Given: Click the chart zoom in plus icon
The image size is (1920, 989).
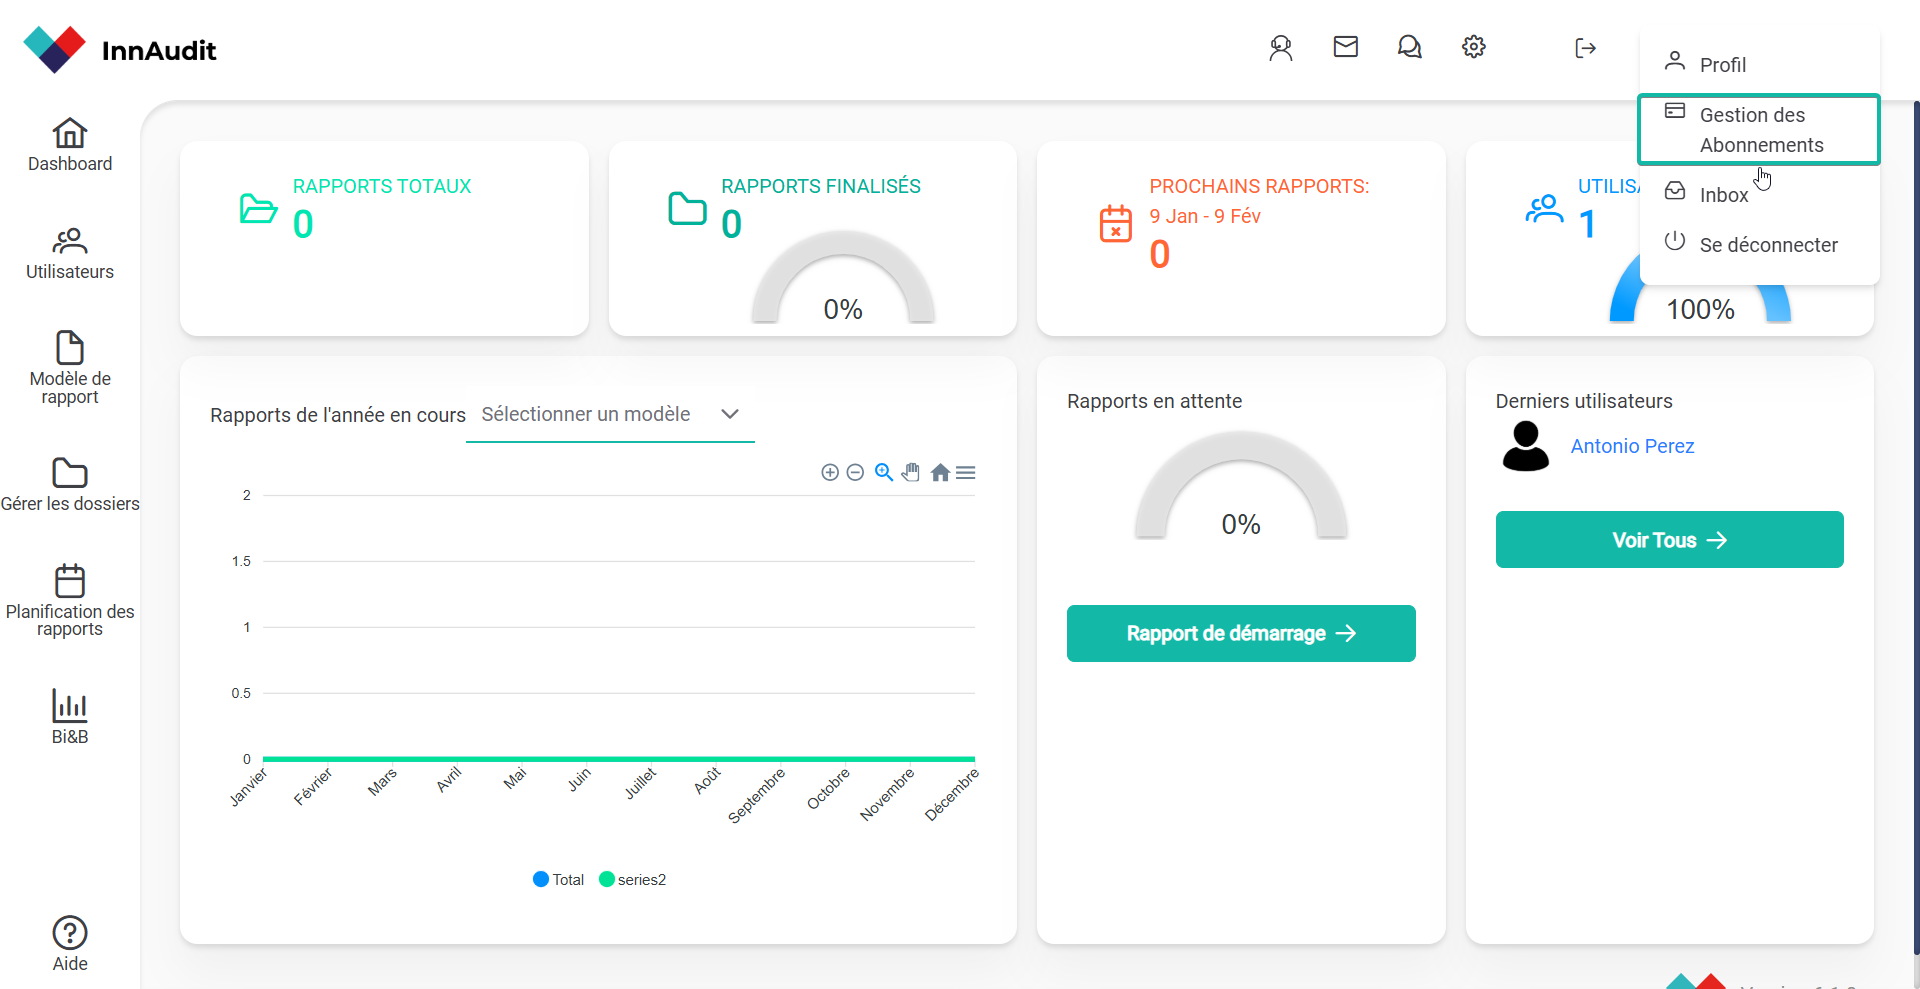Looking at the screenshot, I should [x=830, y=473].
